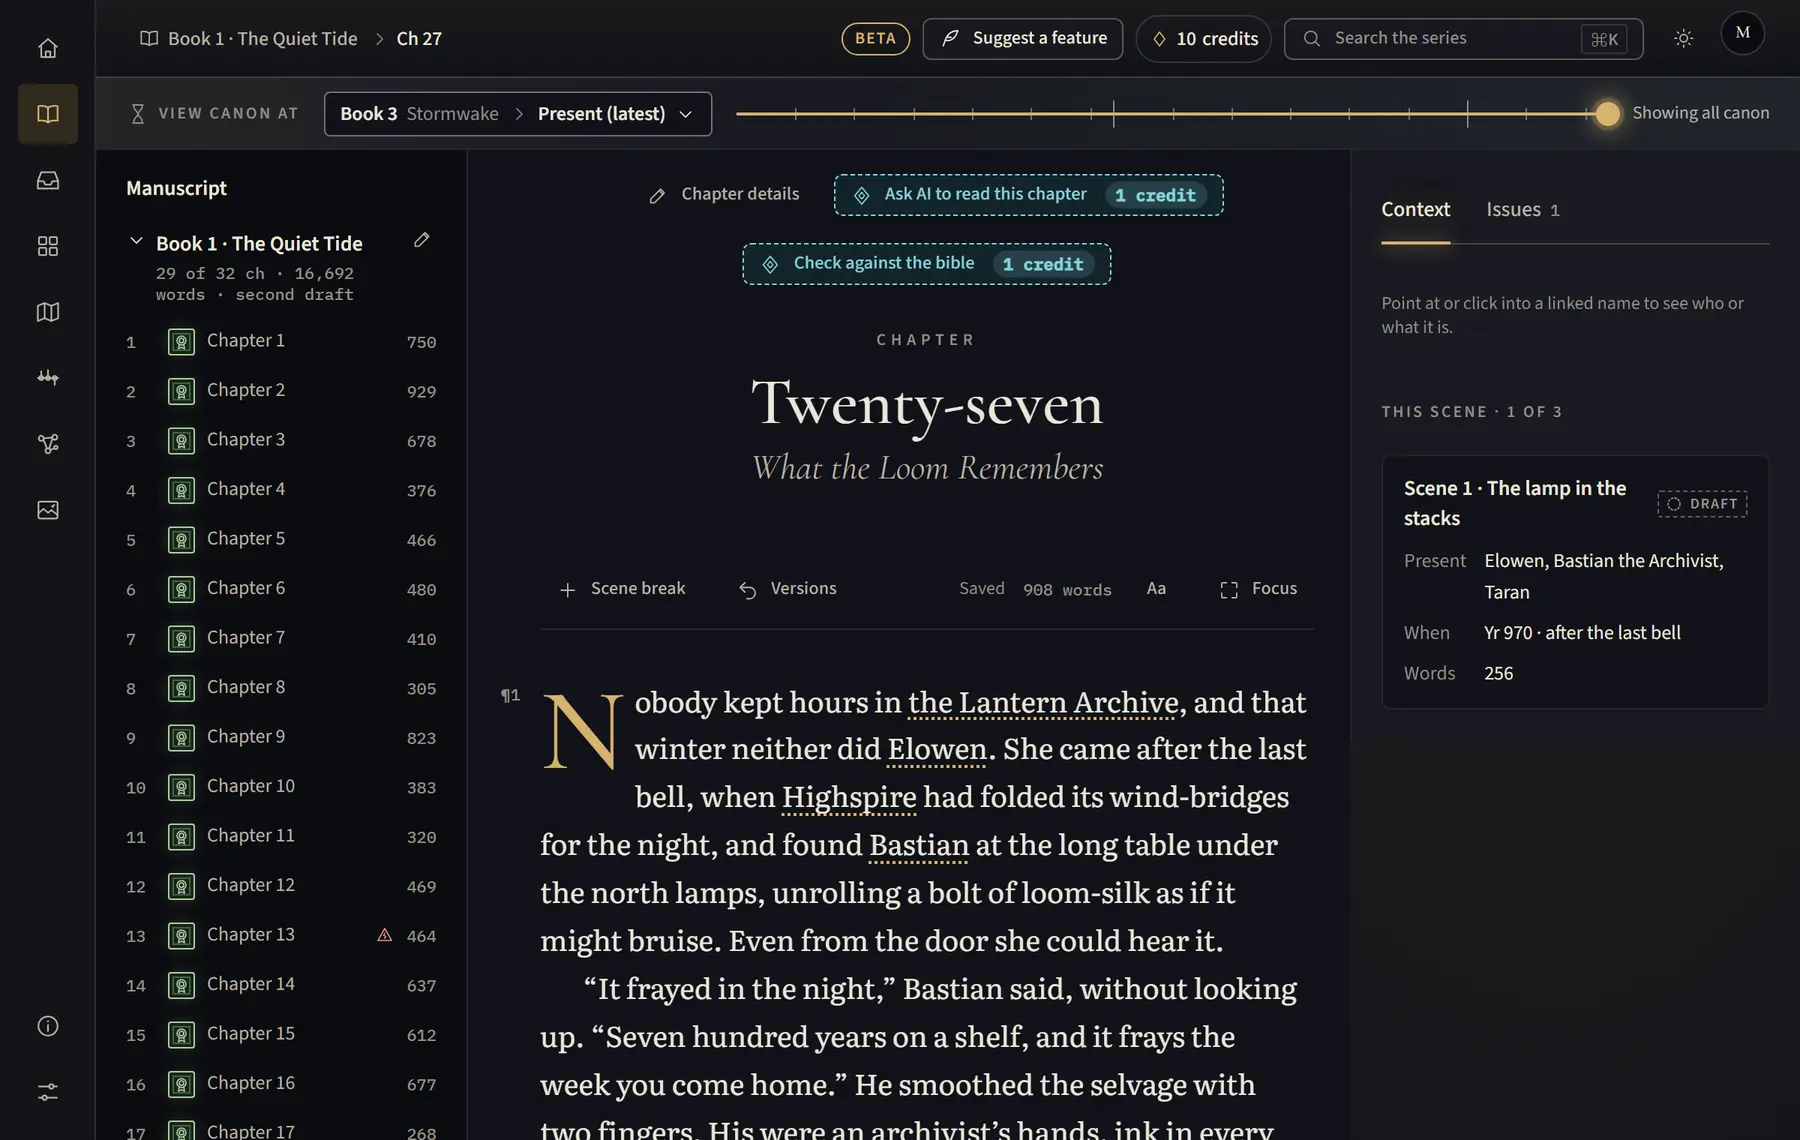Viewport: 1800px width, 1140px height.
Task: Click the Scene 1 The lamp in the stacks title
Action: pyautogui.click(x=1515, y=503)
